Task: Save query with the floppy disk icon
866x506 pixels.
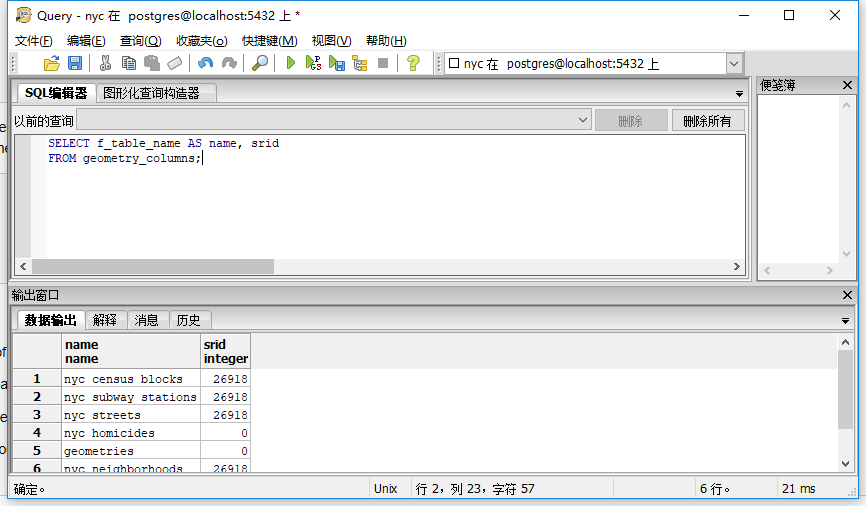Action: pyautogui.click(x=75, y=64)
